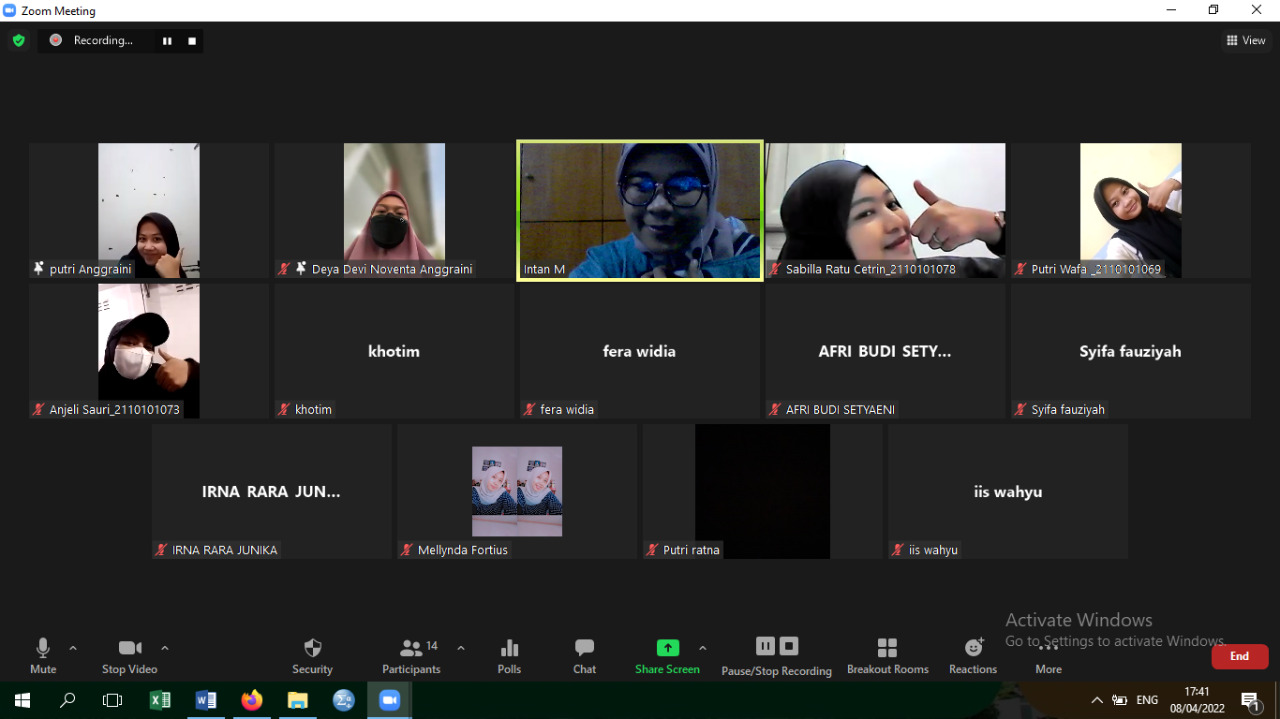Click muted mic icon beside iis wahyu
1280x719 pixels.
(898, 550)
